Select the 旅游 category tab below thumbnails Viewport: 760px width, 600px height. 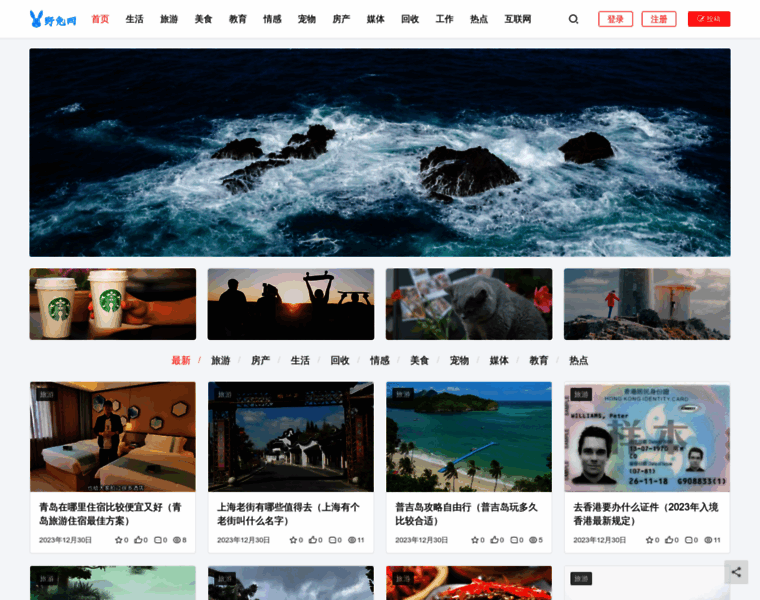[x=221, y=361]
